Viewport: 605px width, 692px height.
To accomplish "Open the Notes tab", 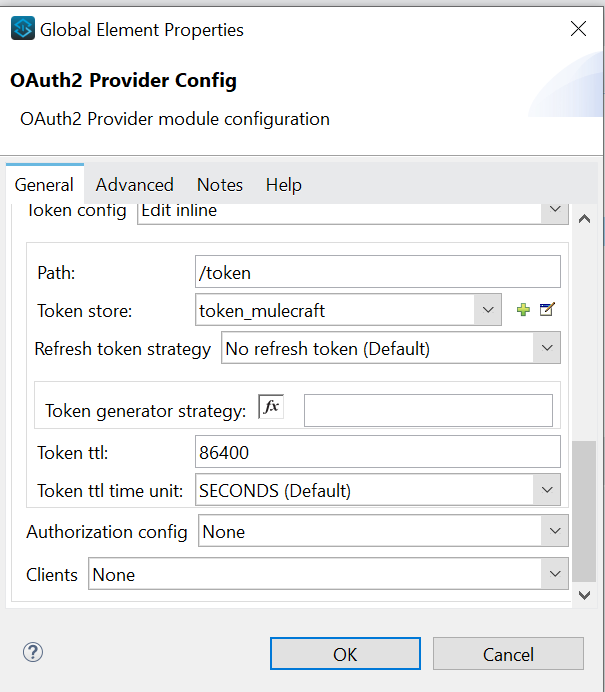I will [x=220, y=185].
